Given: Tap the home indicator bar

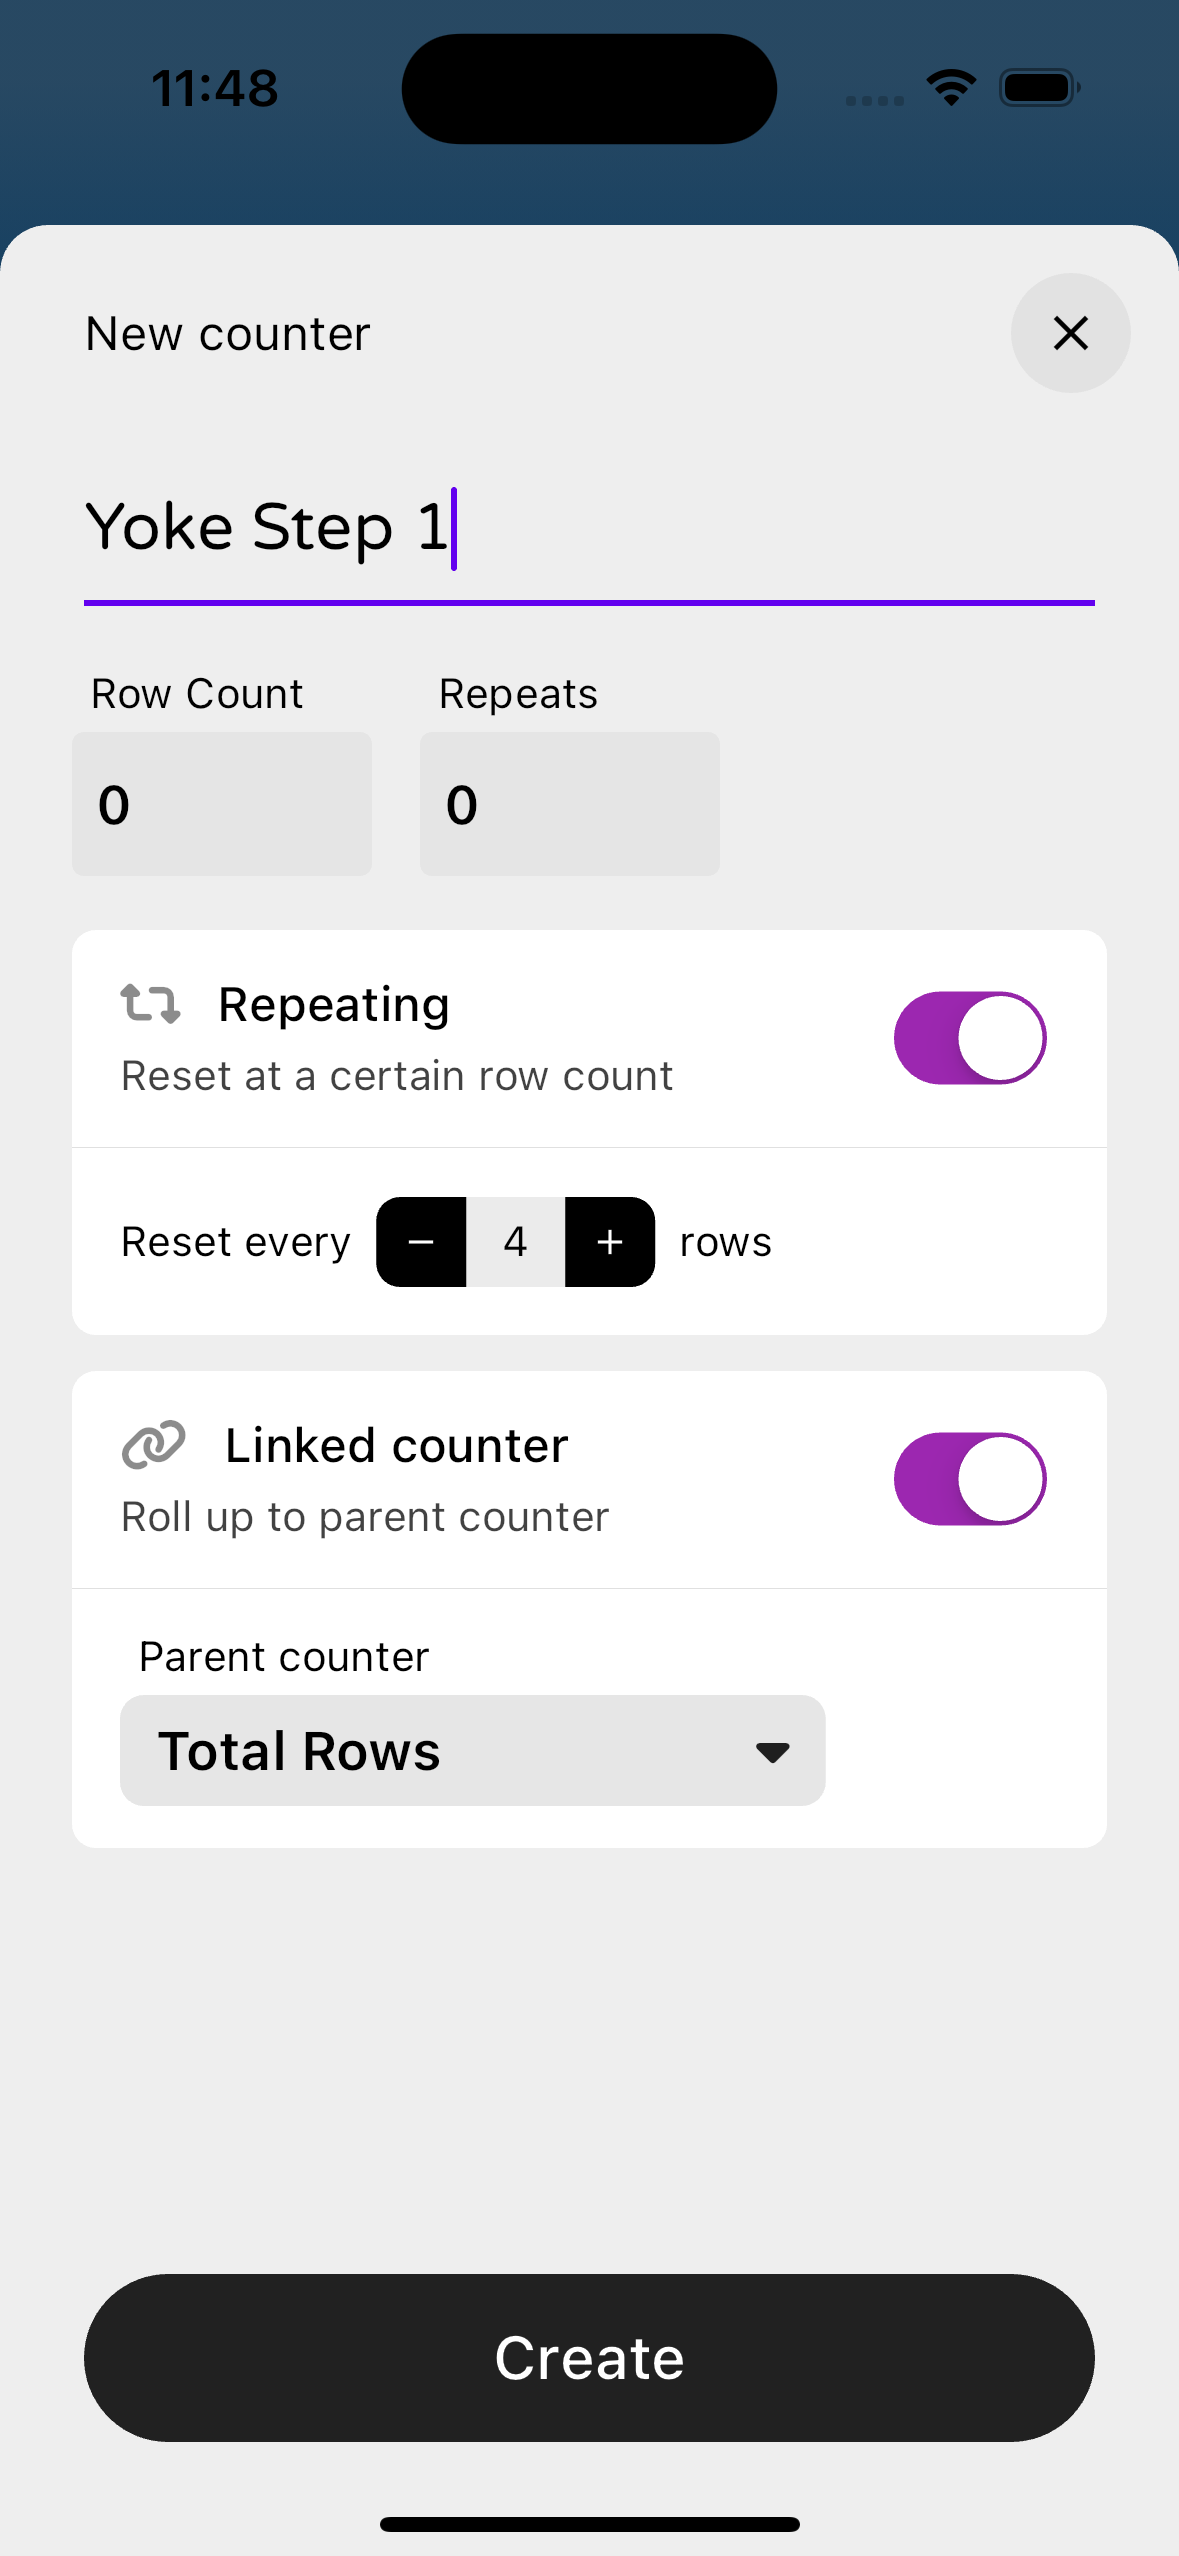Looking at the screenshot, I should pos(589,2524).
